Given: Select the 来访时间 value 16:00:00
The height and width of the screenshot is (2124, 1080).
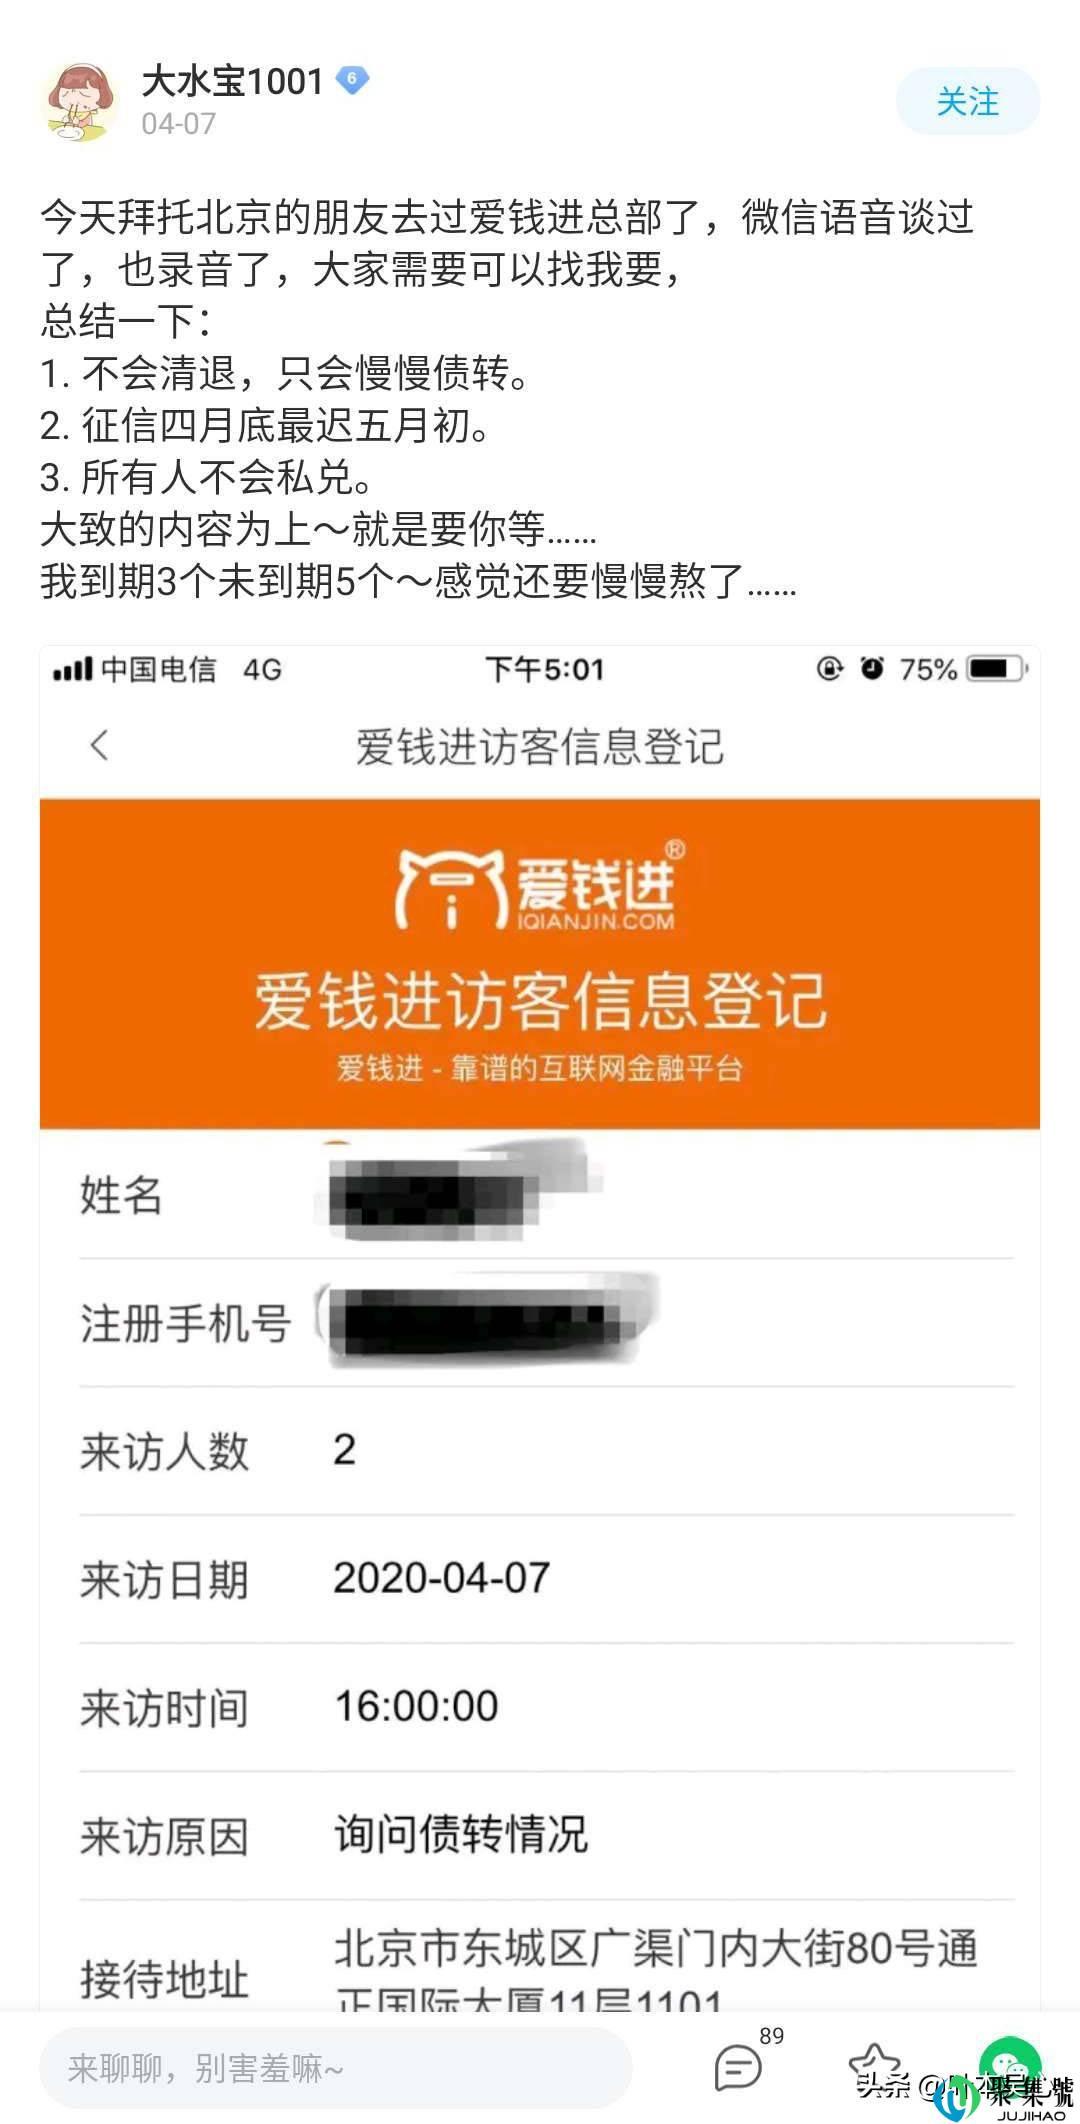Looking at the screenshot, I should tap(416, 1706).
